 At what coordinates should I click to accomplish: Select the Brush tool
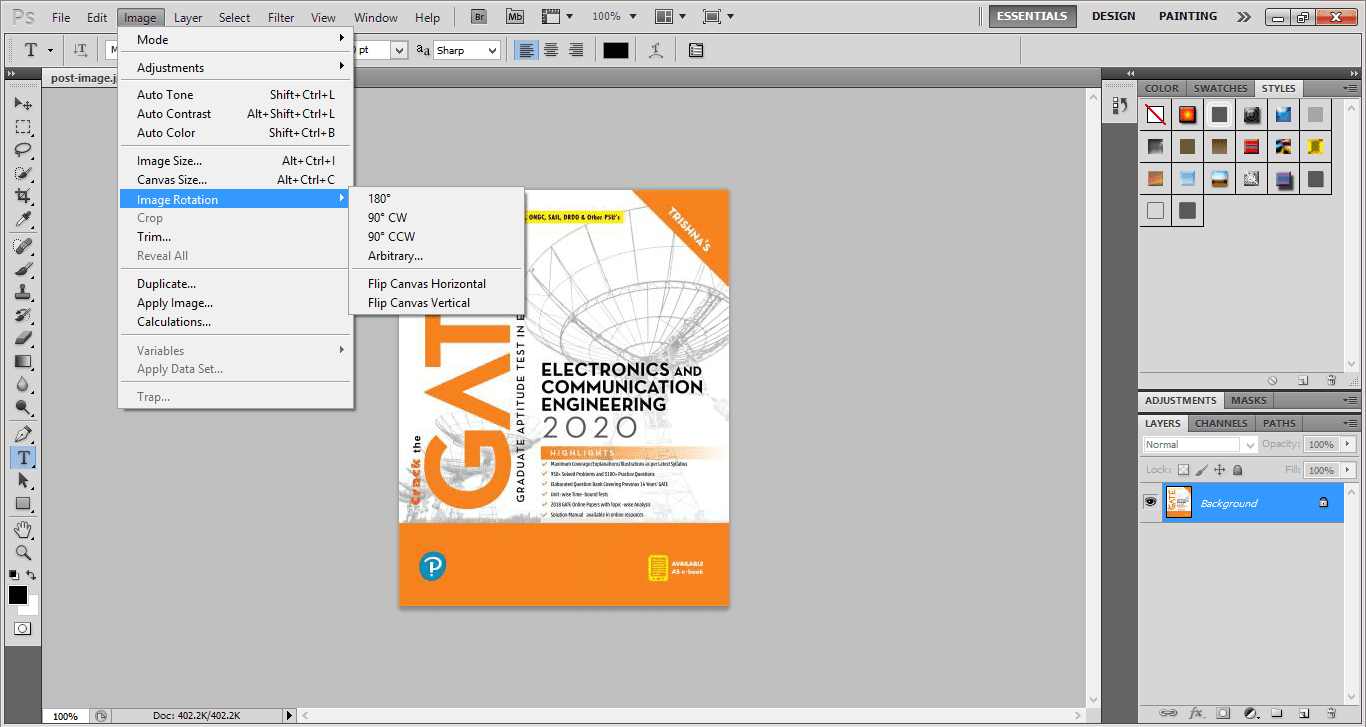(x=22, y=269)
